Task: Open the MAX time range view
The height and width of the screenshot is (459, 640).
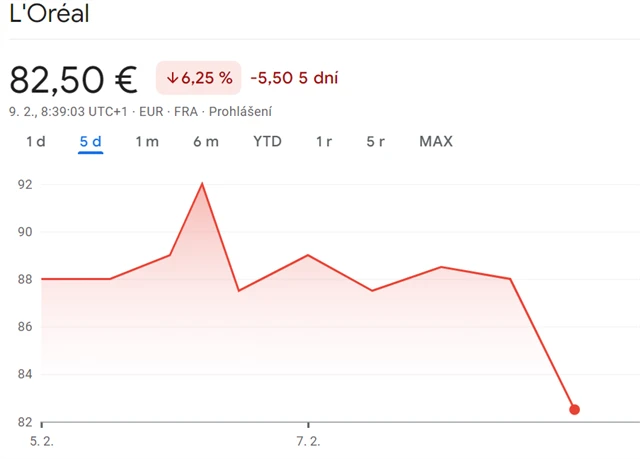Action: [436, 142]
